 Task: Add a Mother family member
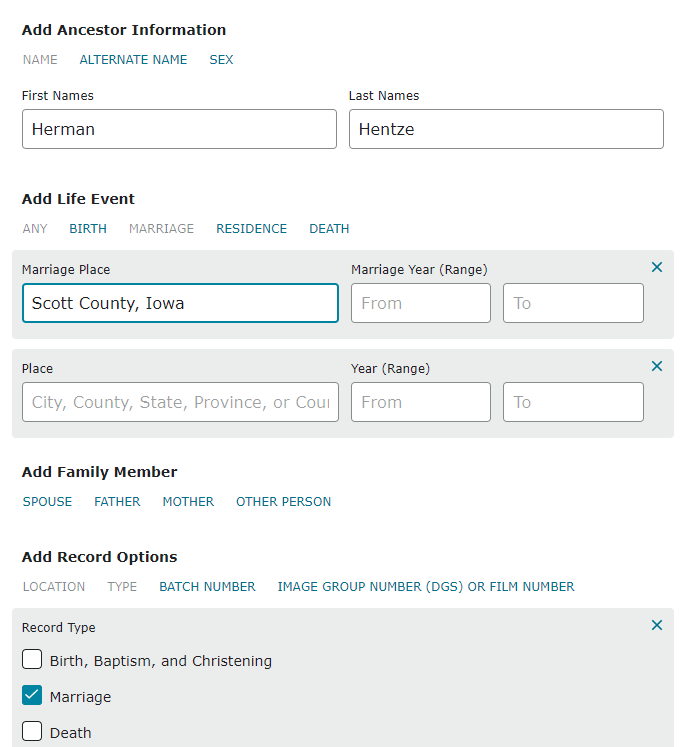click(188, 502)
